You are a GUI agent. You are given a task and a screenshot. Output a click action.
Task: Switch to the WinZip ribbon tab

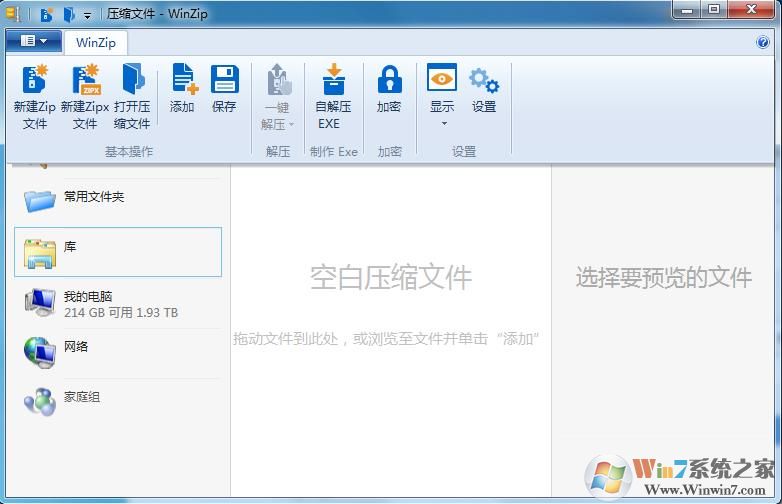[x=95, y=42]
